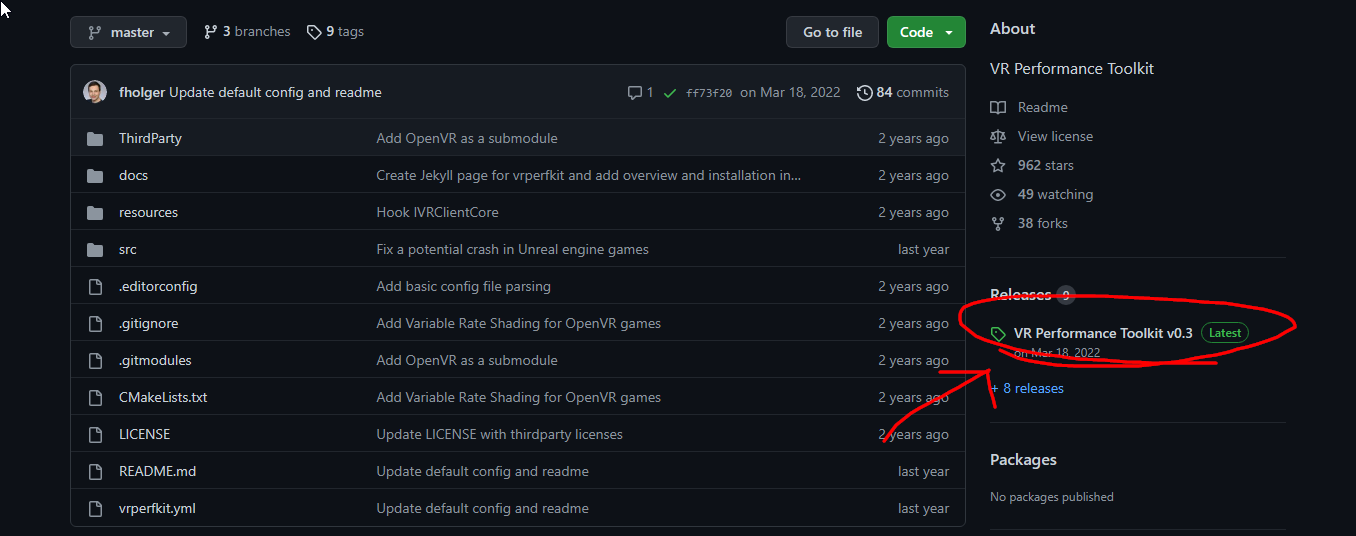Screen dimensions: 1356x536
Task: Click the file icon beside LICENSE
Action: (96, 434)
